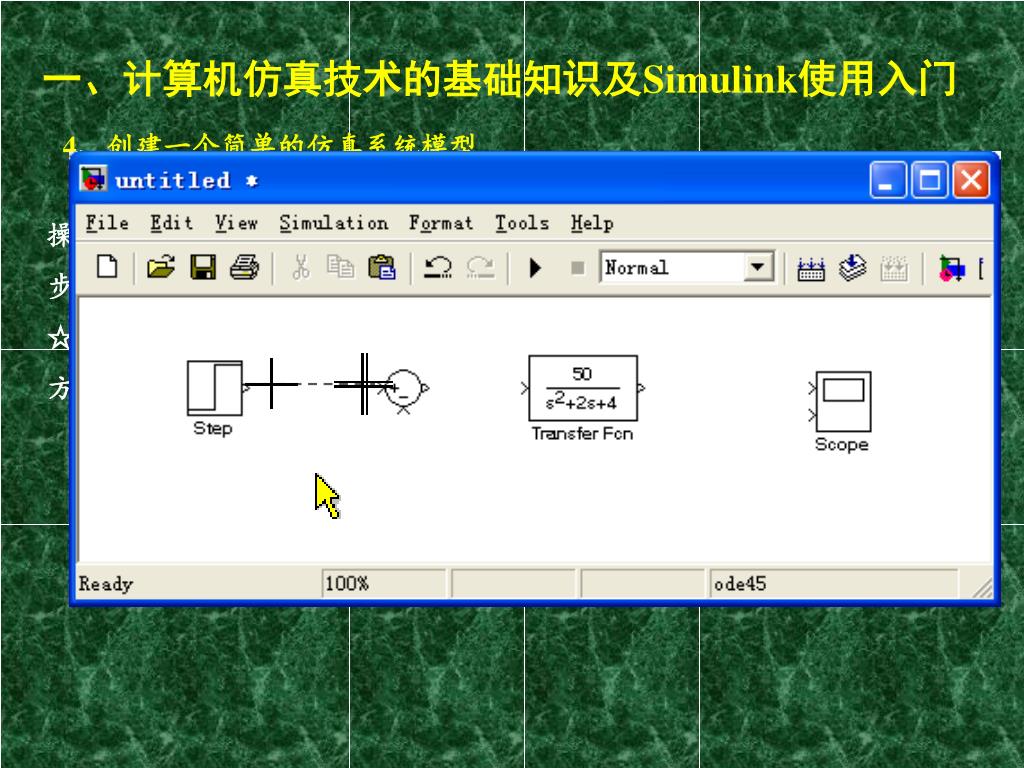Click the Ready status text
Screen dimensions: 1024x768
(x=106, y=583)
